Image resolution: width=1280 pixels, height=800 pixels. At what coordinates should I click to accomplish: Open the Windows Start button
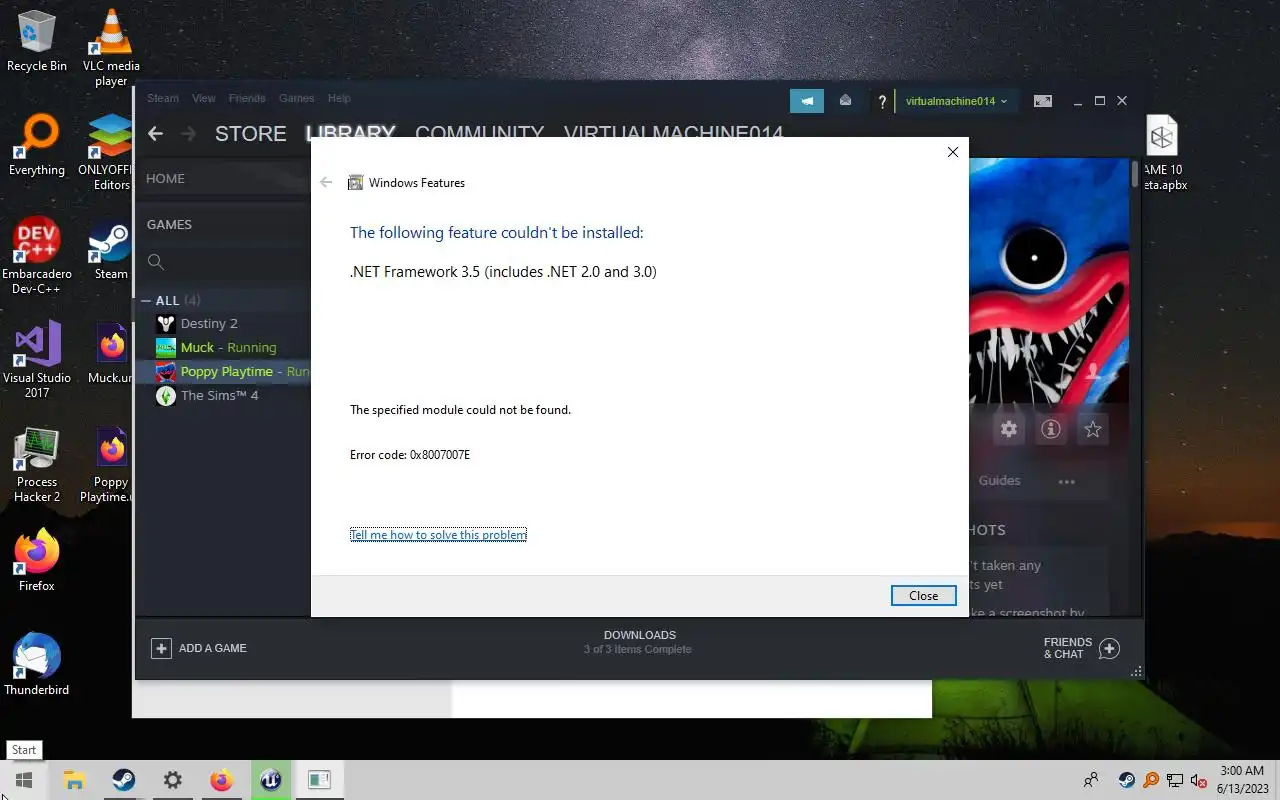[24, 781]
